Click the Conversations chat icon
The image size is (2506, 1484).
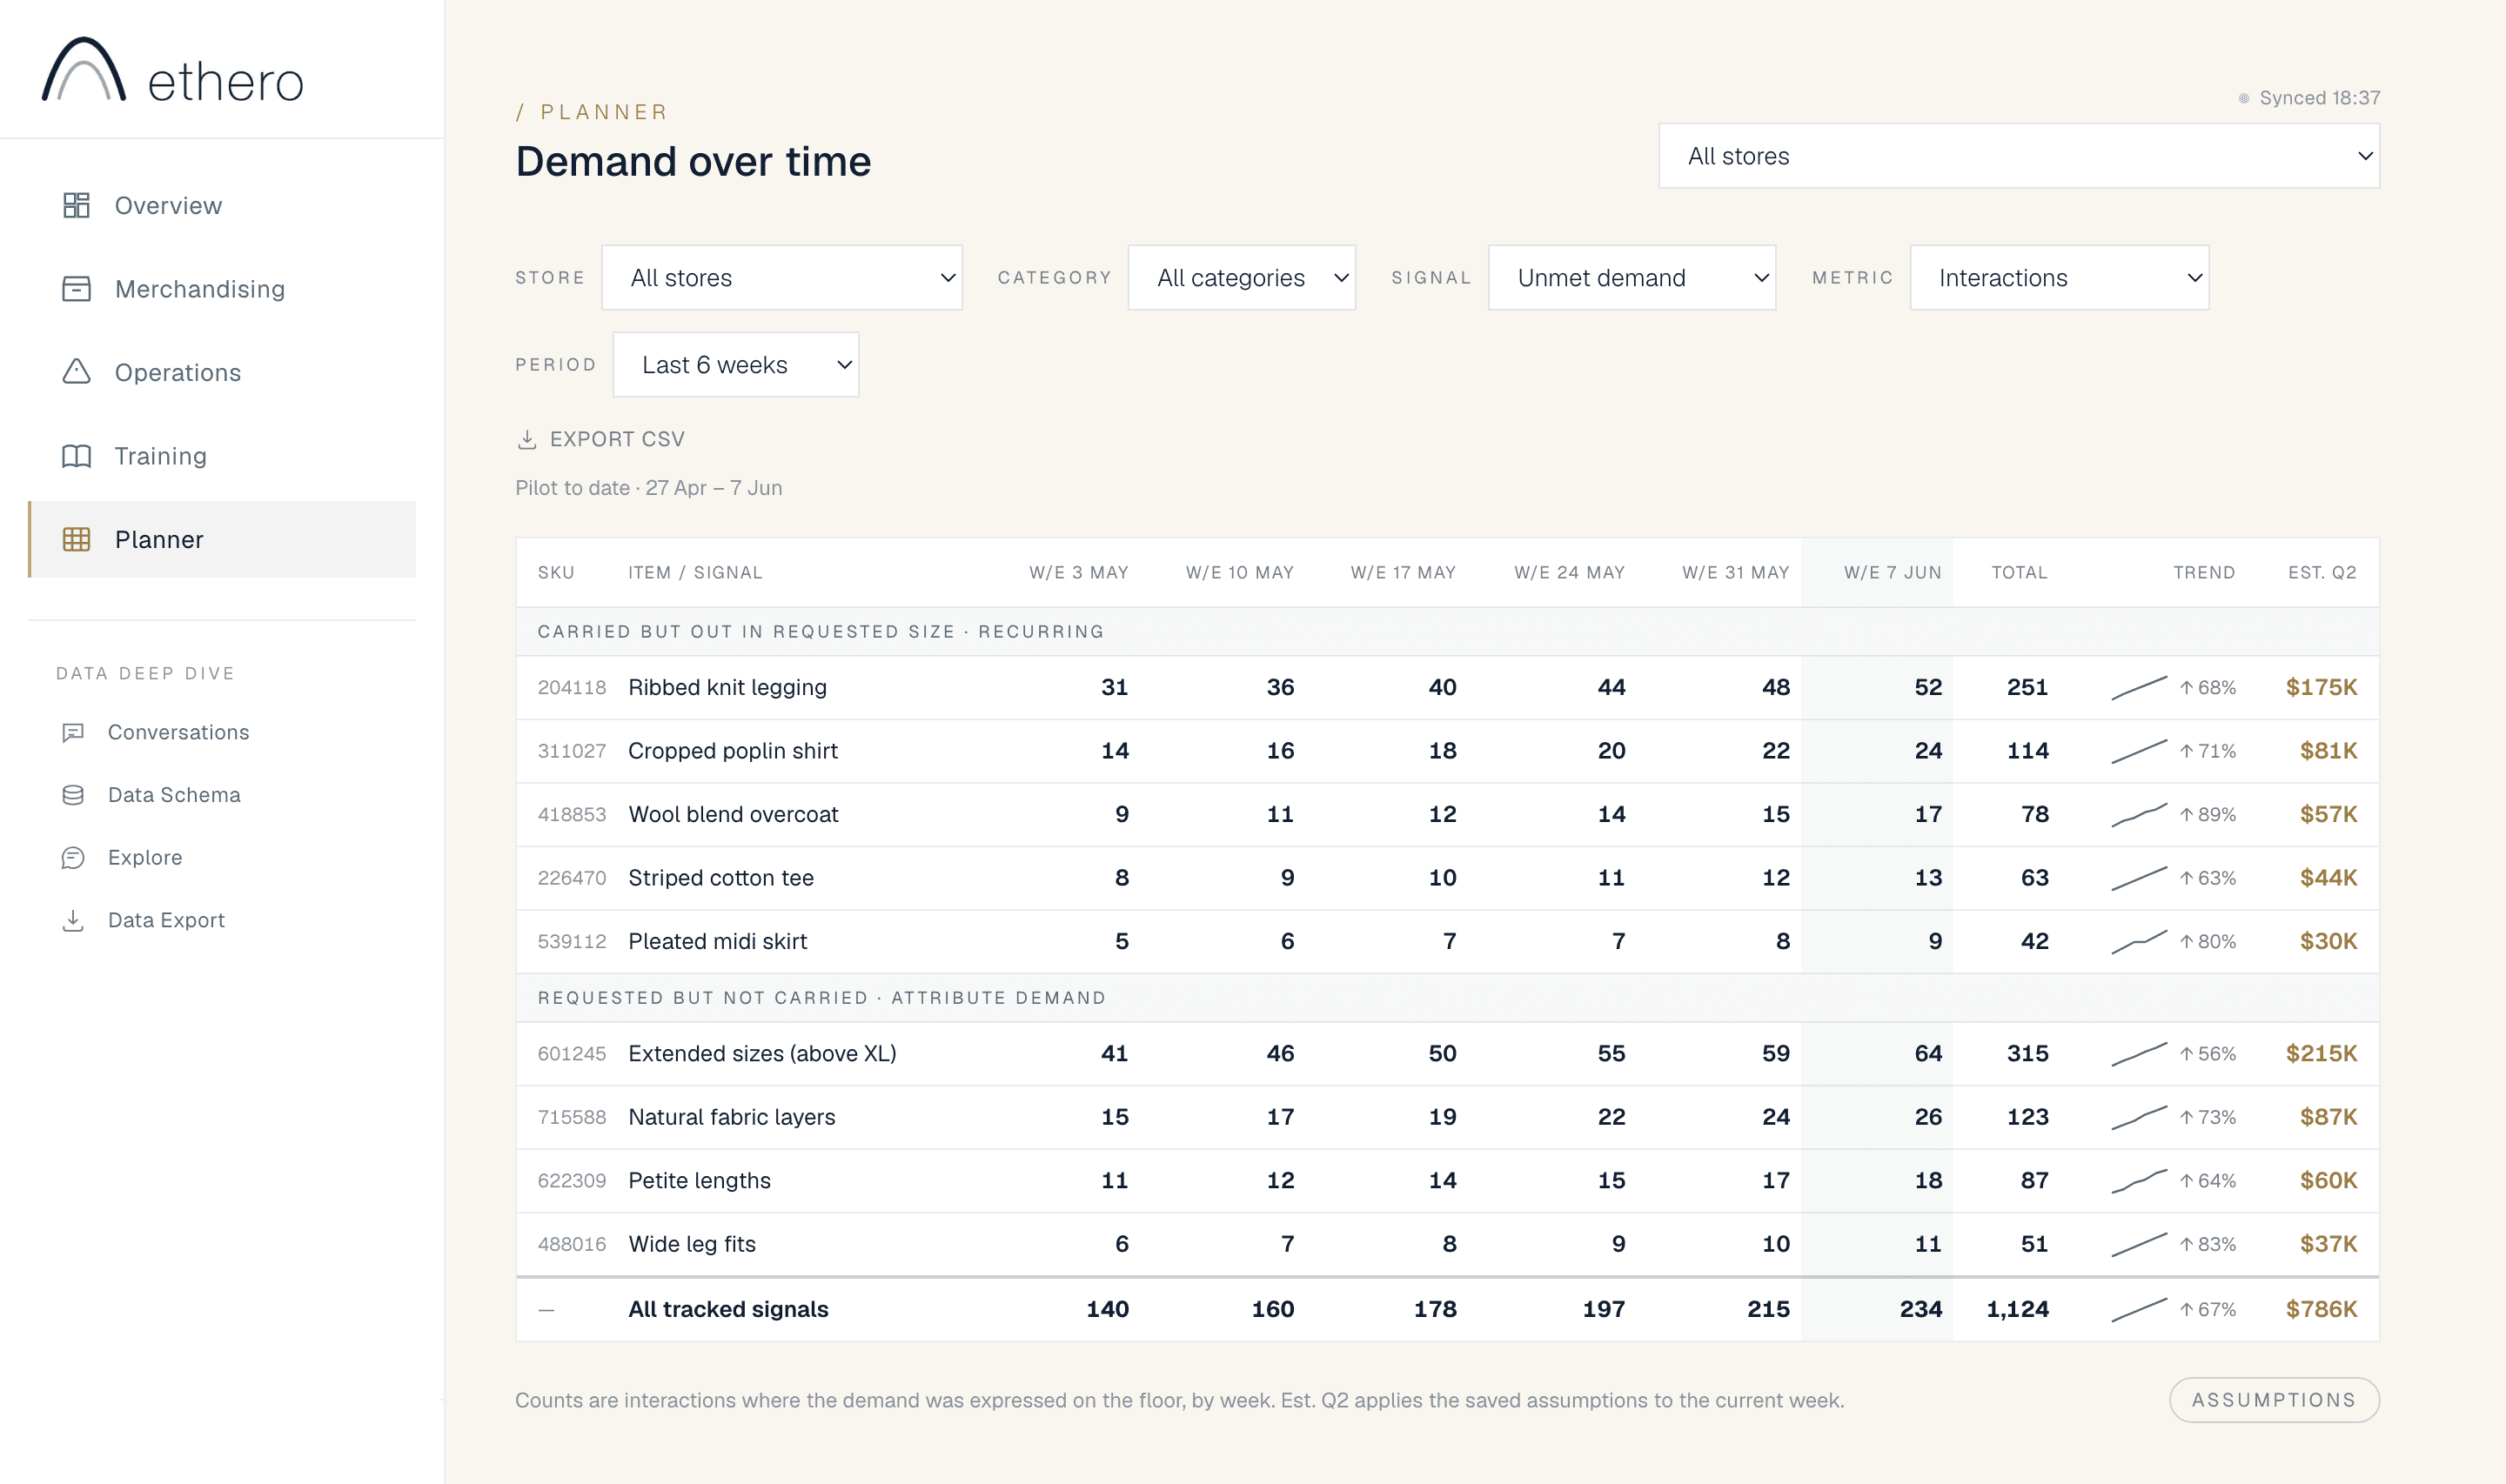[73, 732]
